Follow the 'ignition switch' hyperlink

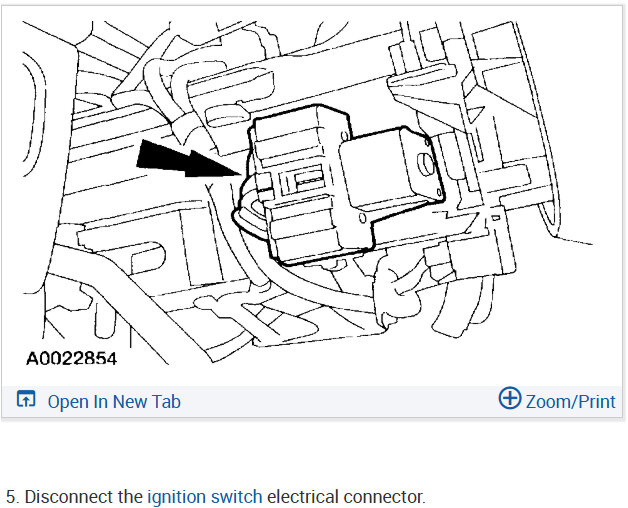tap(205, 497)
